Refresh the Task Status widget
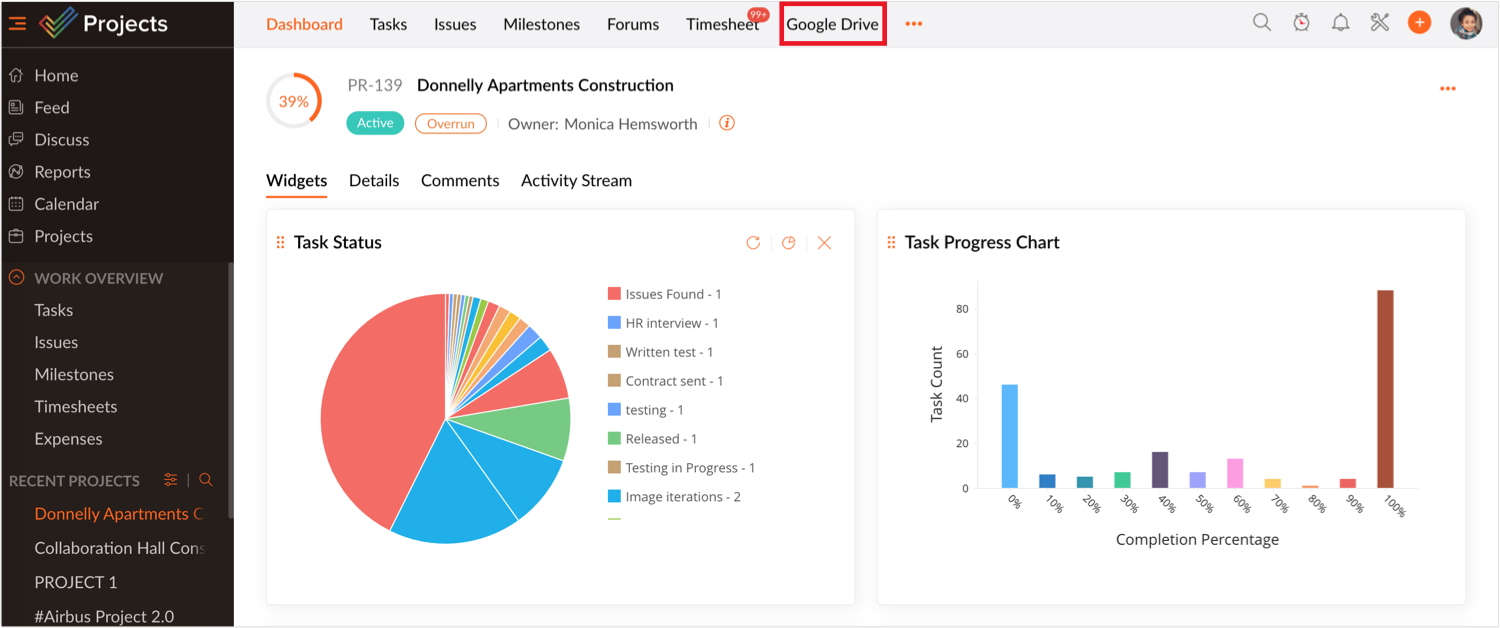 pos(753,243)
